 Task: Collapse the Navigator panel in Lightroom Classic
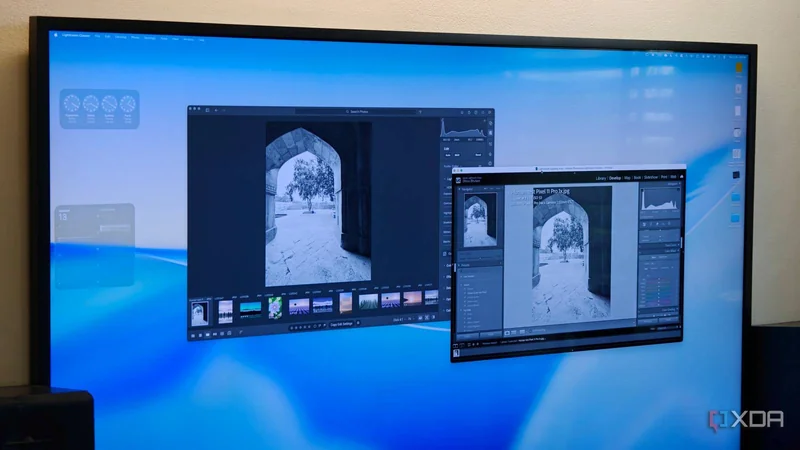tap(459, 189)
